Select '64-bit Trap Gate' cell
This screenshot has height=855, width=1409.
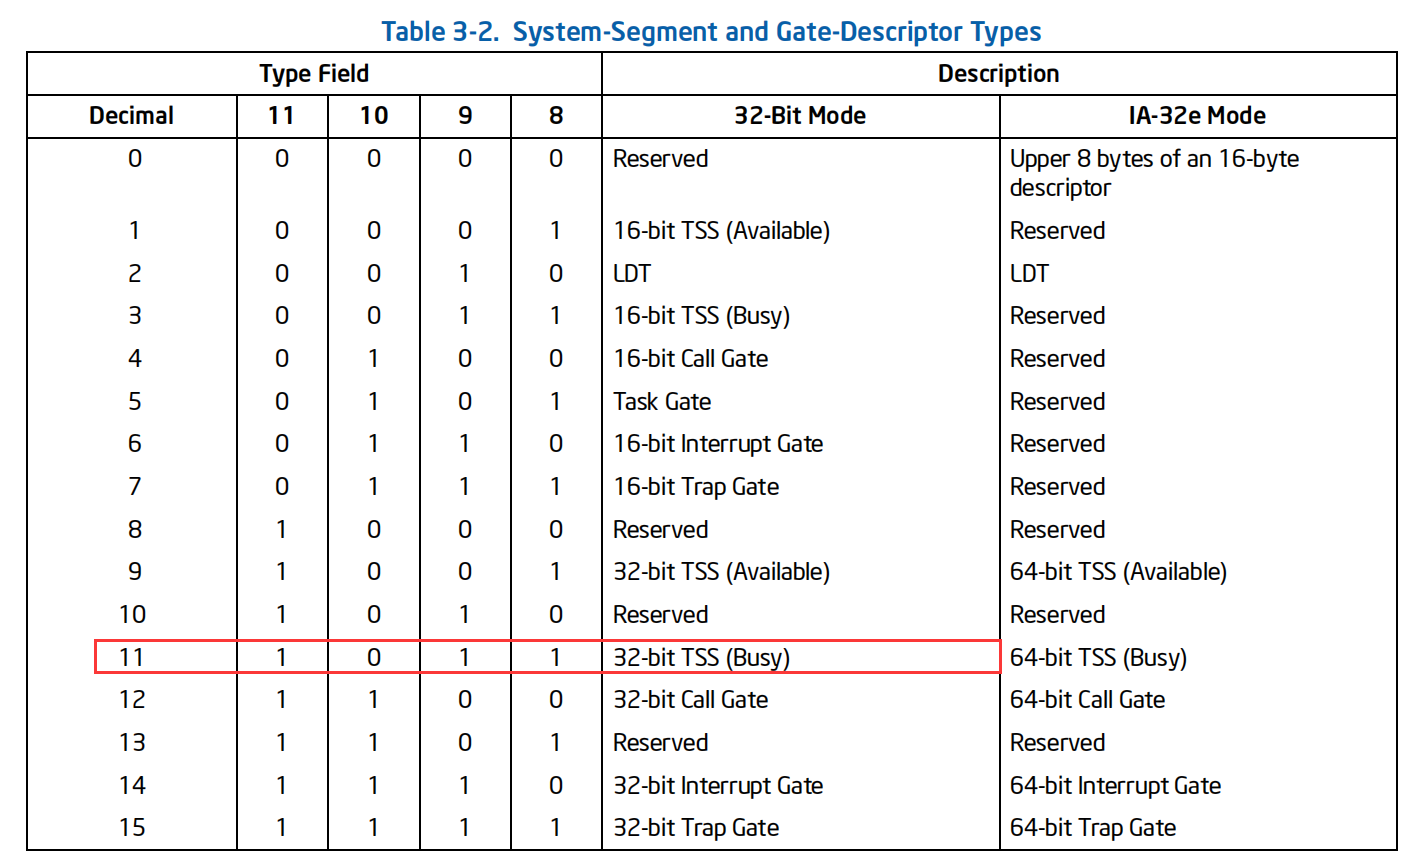[x=1093, y=828]
